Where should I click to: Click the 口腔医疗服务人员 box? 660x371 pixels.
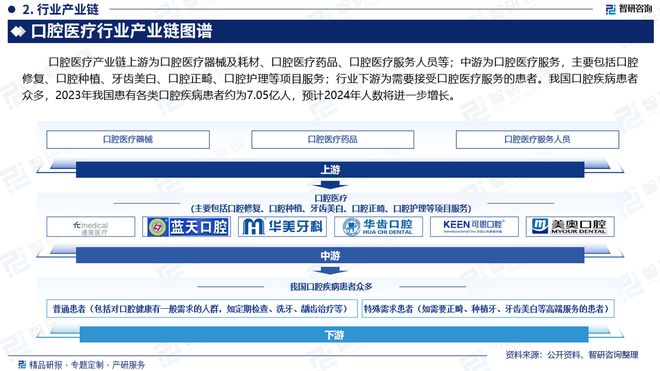pyautogui.click(x=538, y=139)
